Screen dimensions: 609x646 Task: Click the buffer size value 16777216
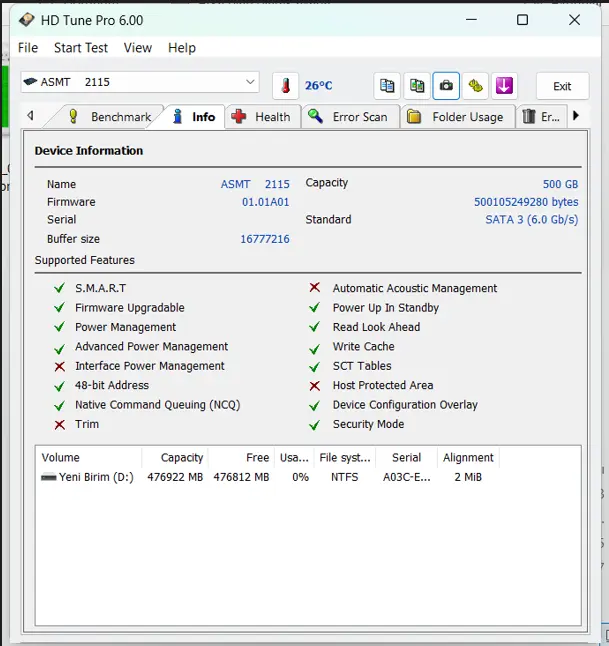[x=265, y=239]
